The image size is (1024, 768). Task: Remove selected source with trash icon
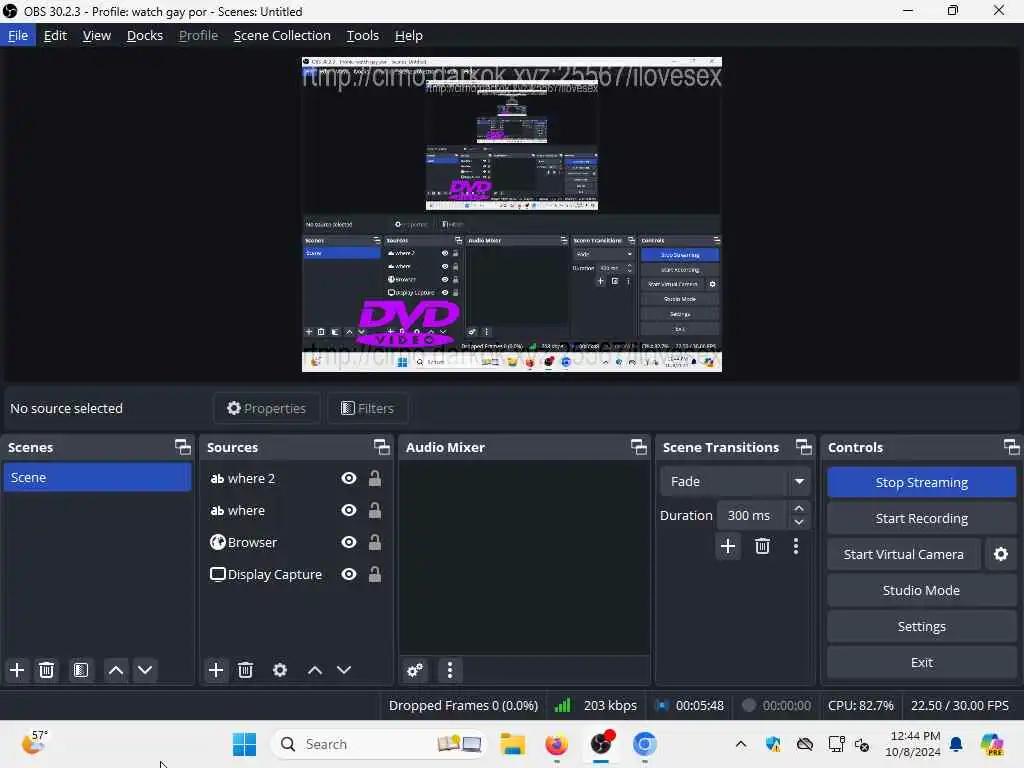point(246,670)
